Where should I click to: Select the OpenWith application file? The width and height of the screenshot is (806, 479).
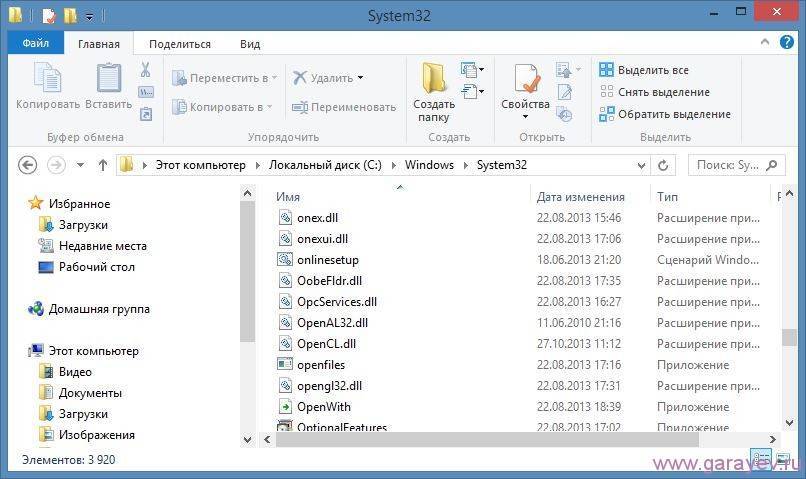click(324, 407)
